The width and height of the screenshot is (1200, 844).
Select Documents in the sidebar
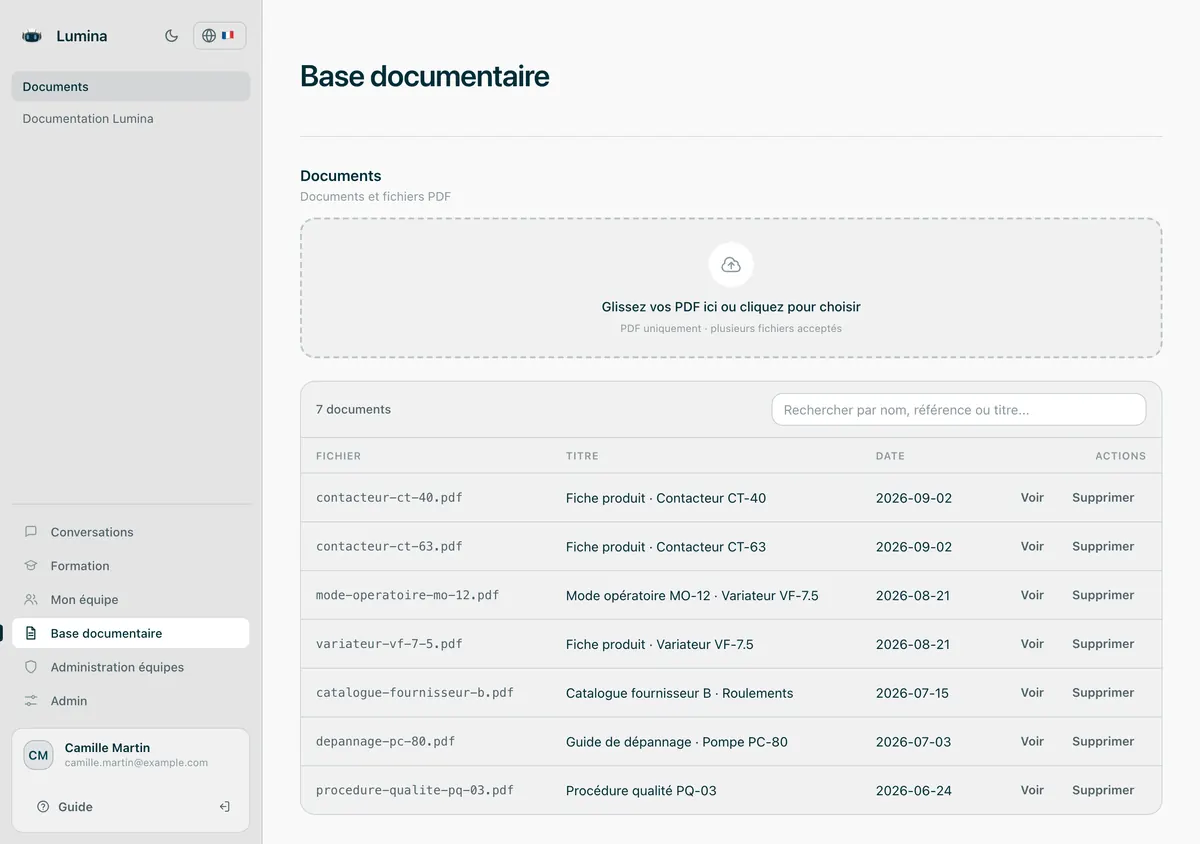(x=131, y=87)
